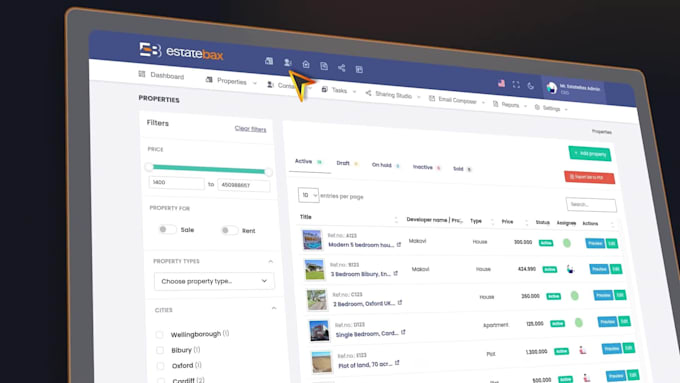Click the minimum price slider handle
Image resolution: width=680 pixels, height=383 pixels.
(149, 167)
